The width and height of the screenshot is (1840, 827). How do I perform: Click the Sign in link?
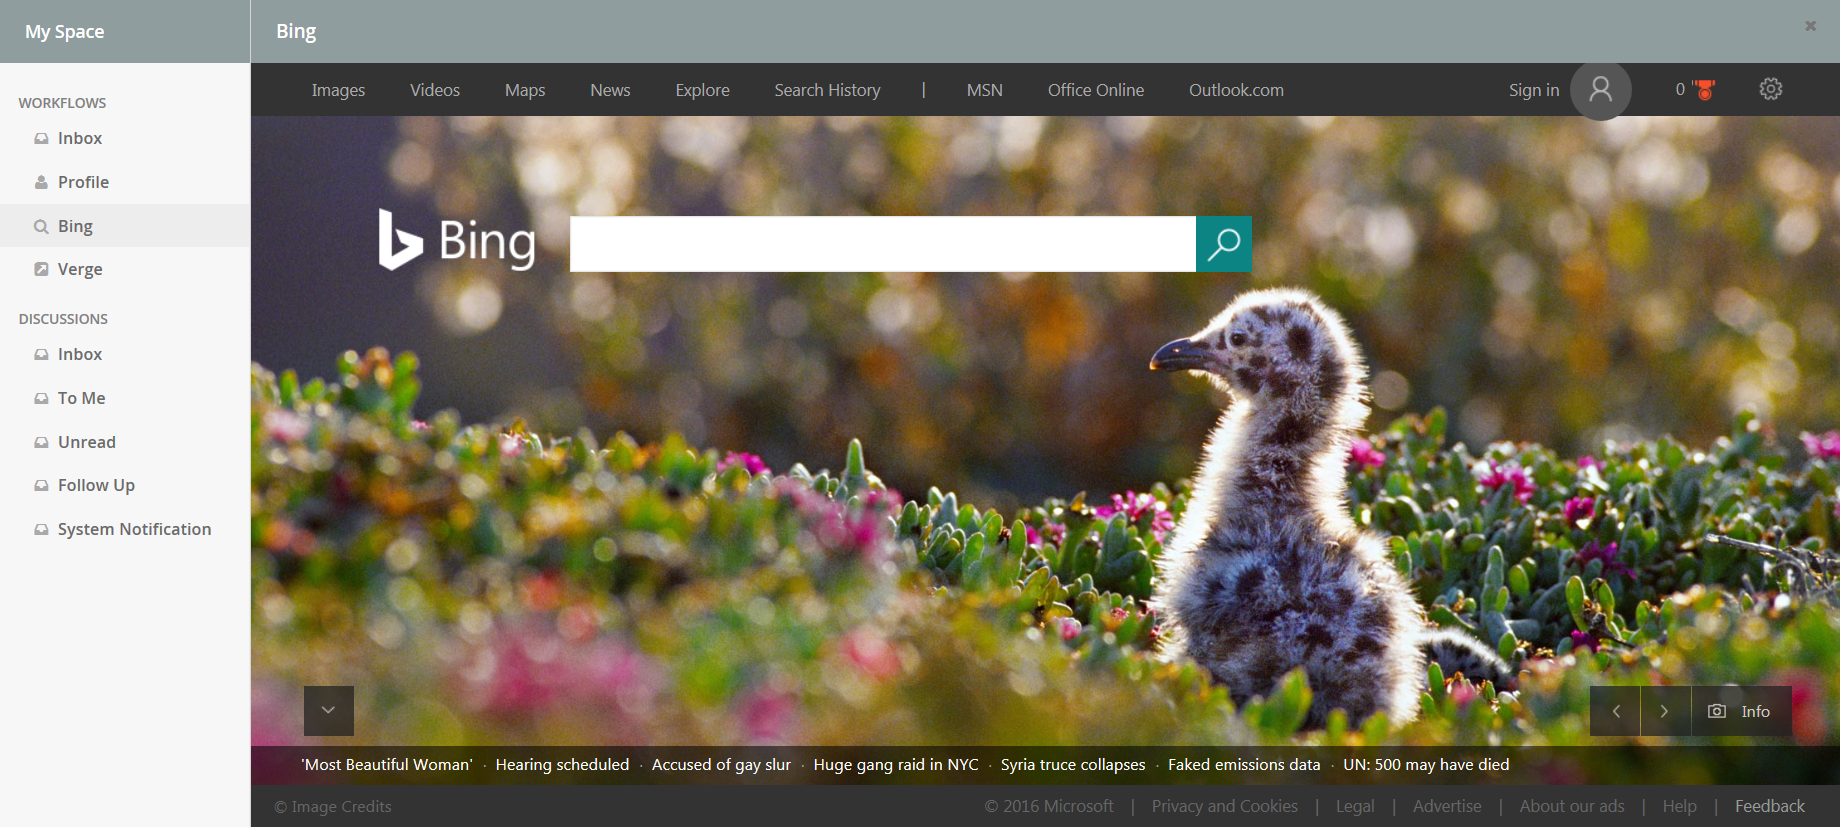[1533, 90]
